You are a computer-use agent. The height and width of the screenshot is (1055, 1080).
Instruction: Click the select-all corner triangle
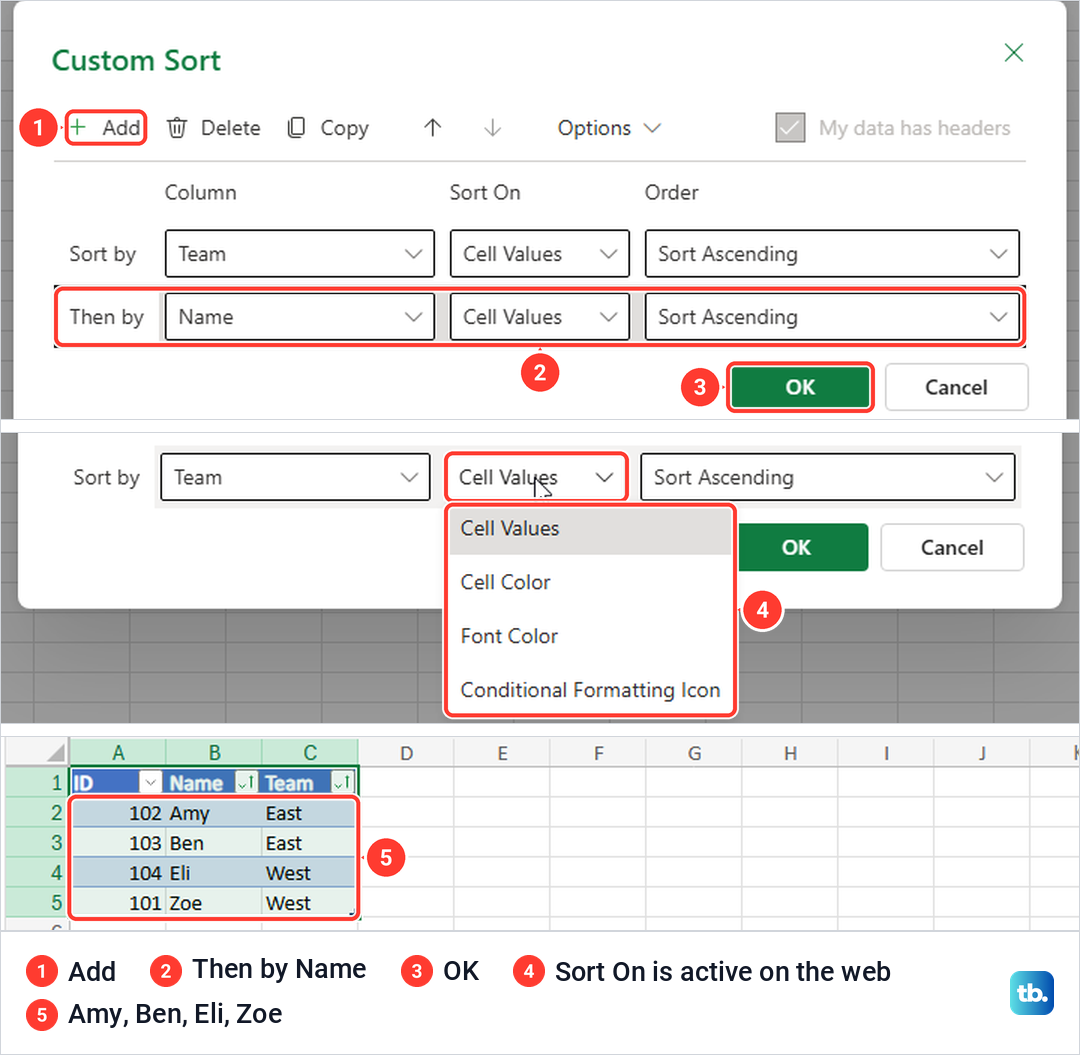point(55,752)
